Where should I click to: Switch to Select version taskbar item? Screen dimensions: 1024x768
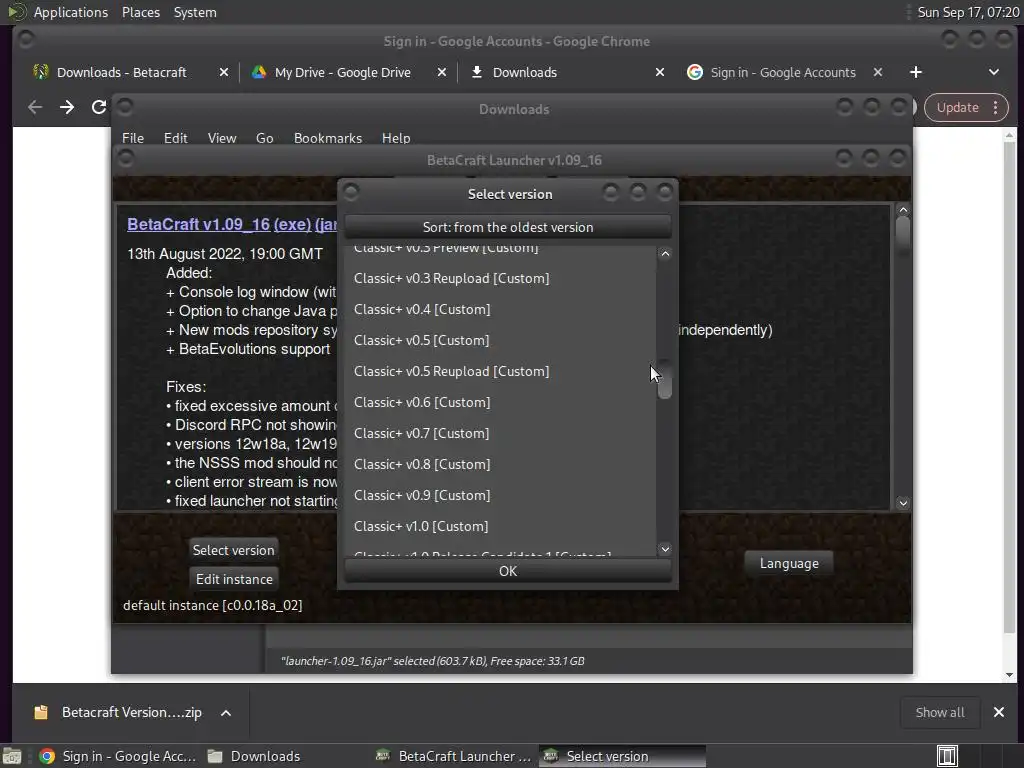[x=622, y=756]
